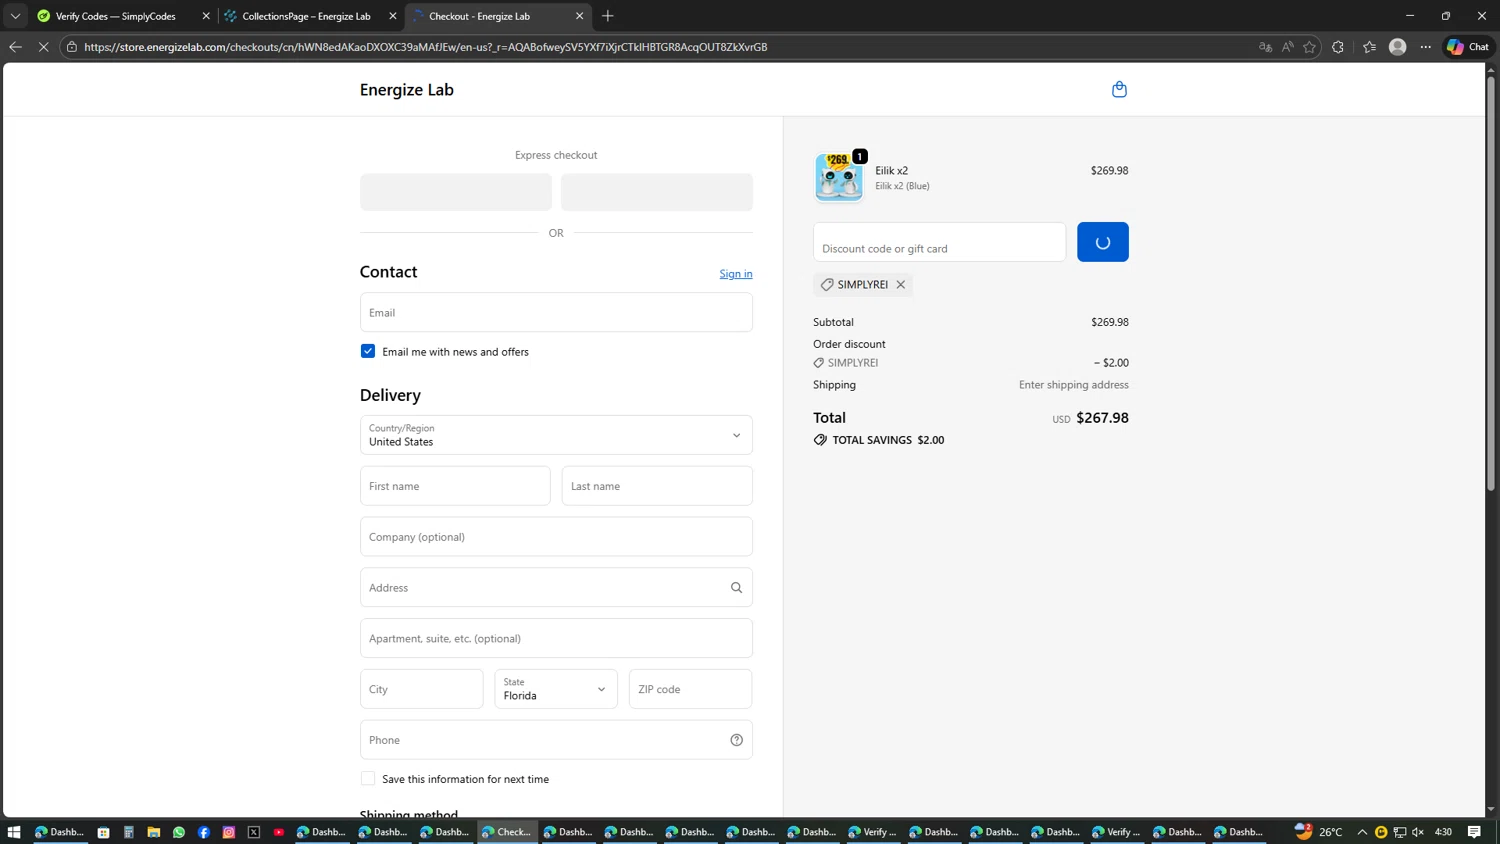Open the shopping bag cart icon
The image size is (1500, 844).
pos(1119,90)
